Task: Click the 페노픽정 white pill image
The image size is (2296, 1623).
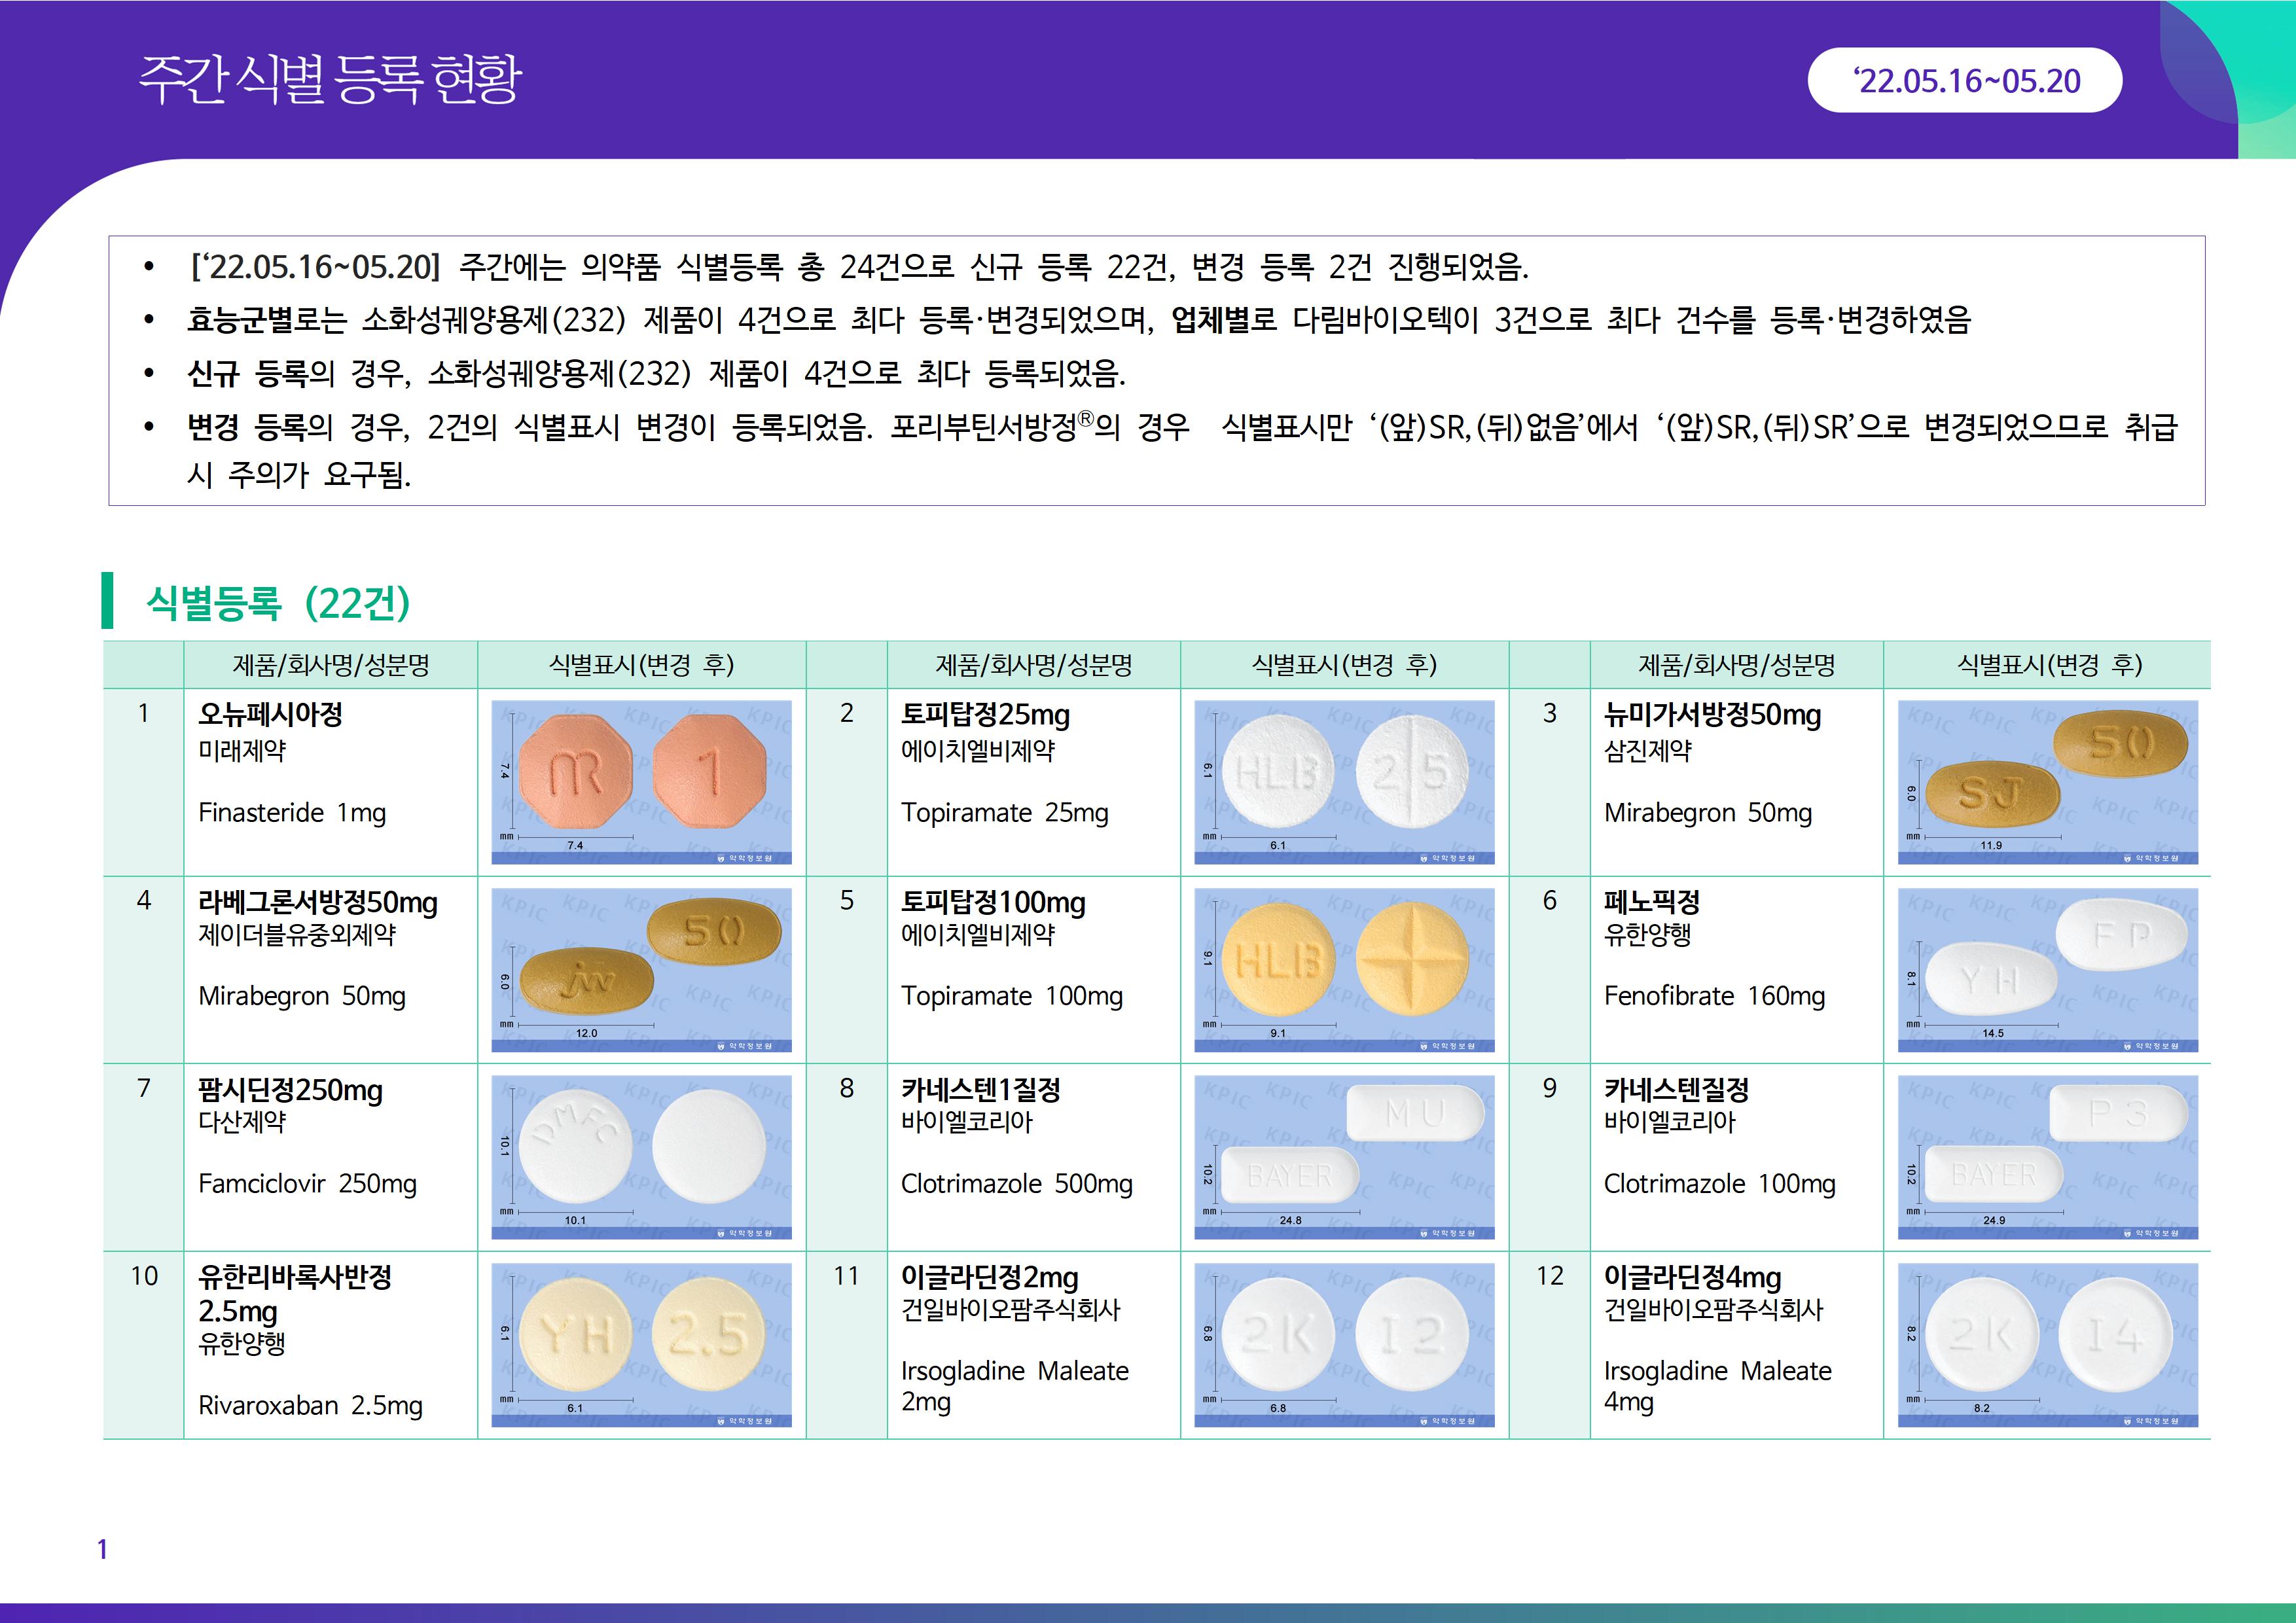Action: (x=2047, y=969)
